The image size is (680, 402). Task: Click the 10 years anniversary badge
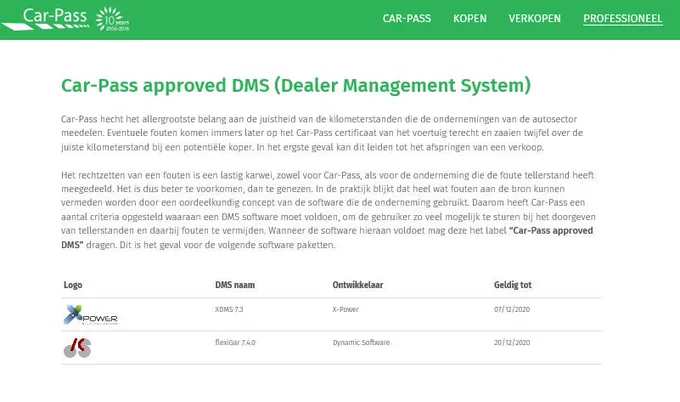112,19
